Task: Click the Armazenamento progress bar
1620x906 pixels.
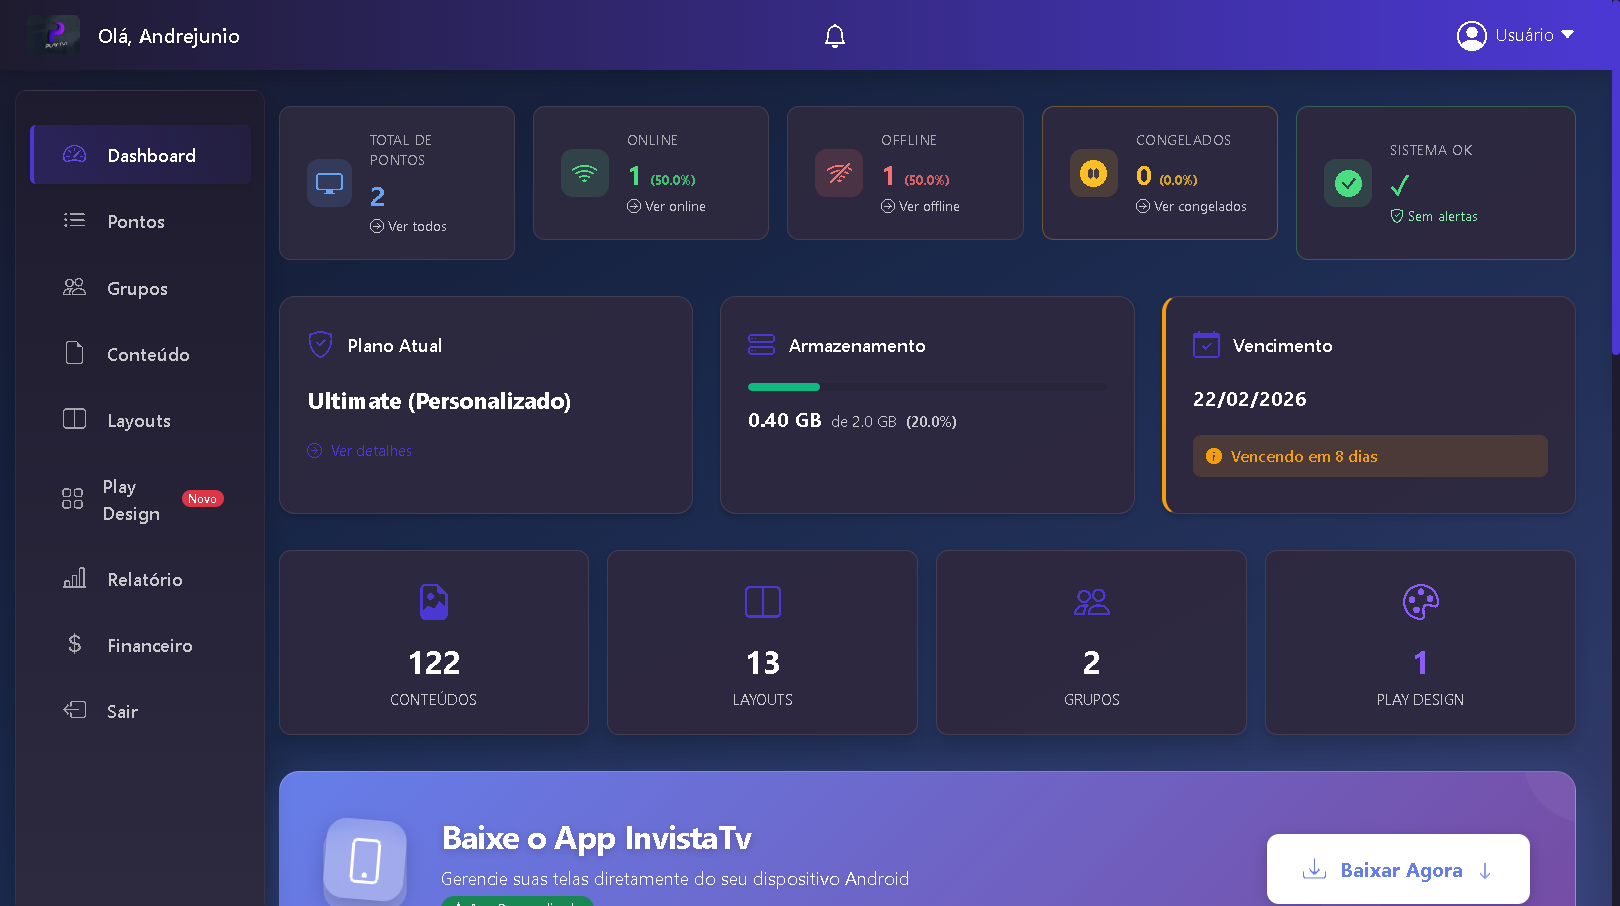Action: (x=927, y=387)
